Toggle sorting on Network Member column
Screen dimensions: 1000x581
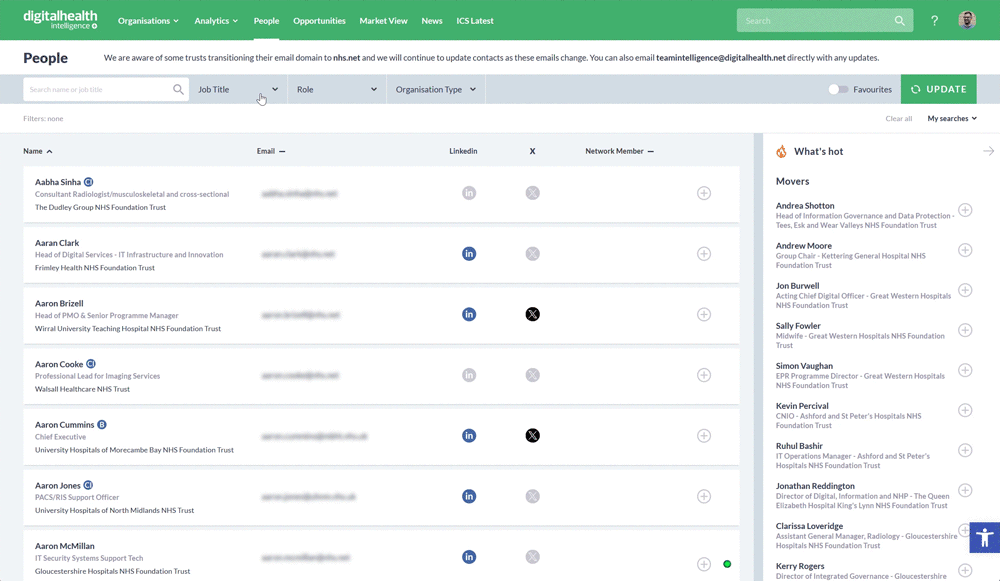(x=619, y=151)
